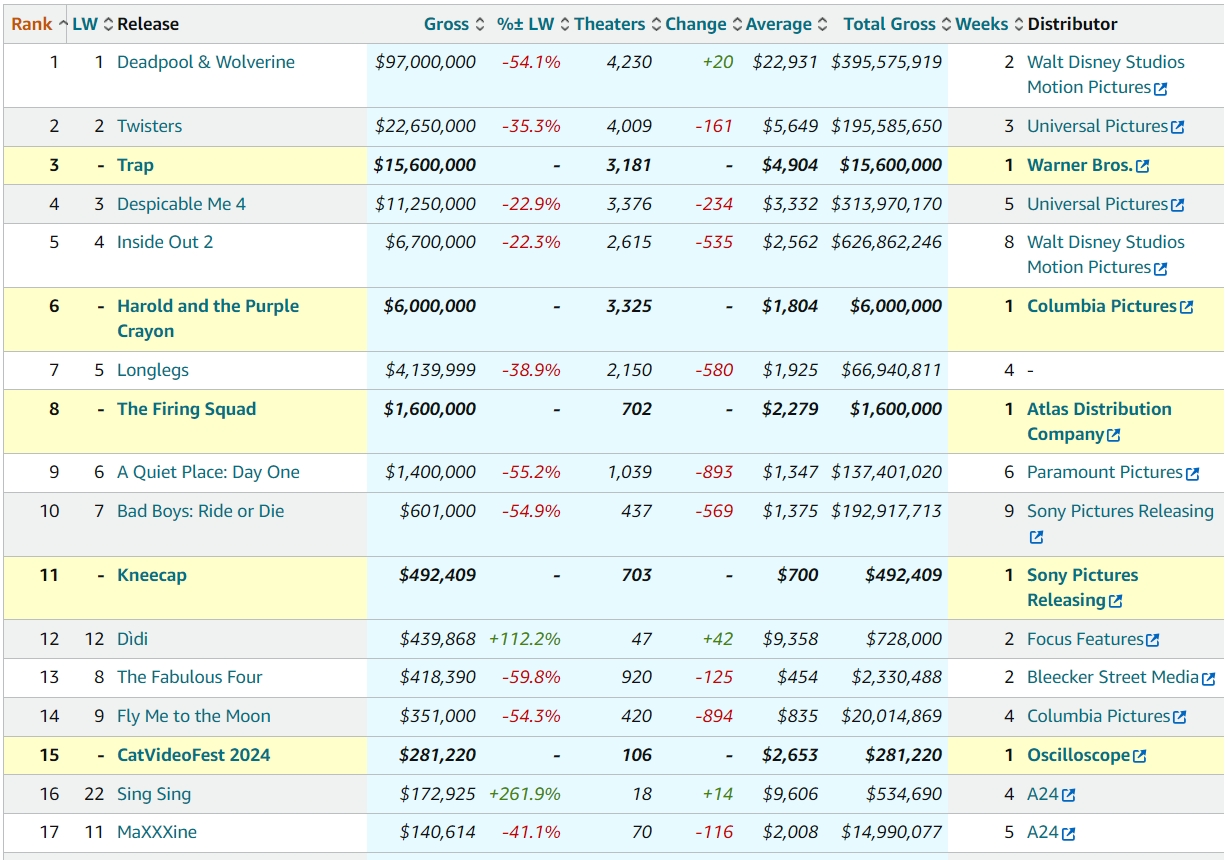Click the -59.8% cell in Fabulous Four row
The image size is (1228, 860).
(531, 677)
